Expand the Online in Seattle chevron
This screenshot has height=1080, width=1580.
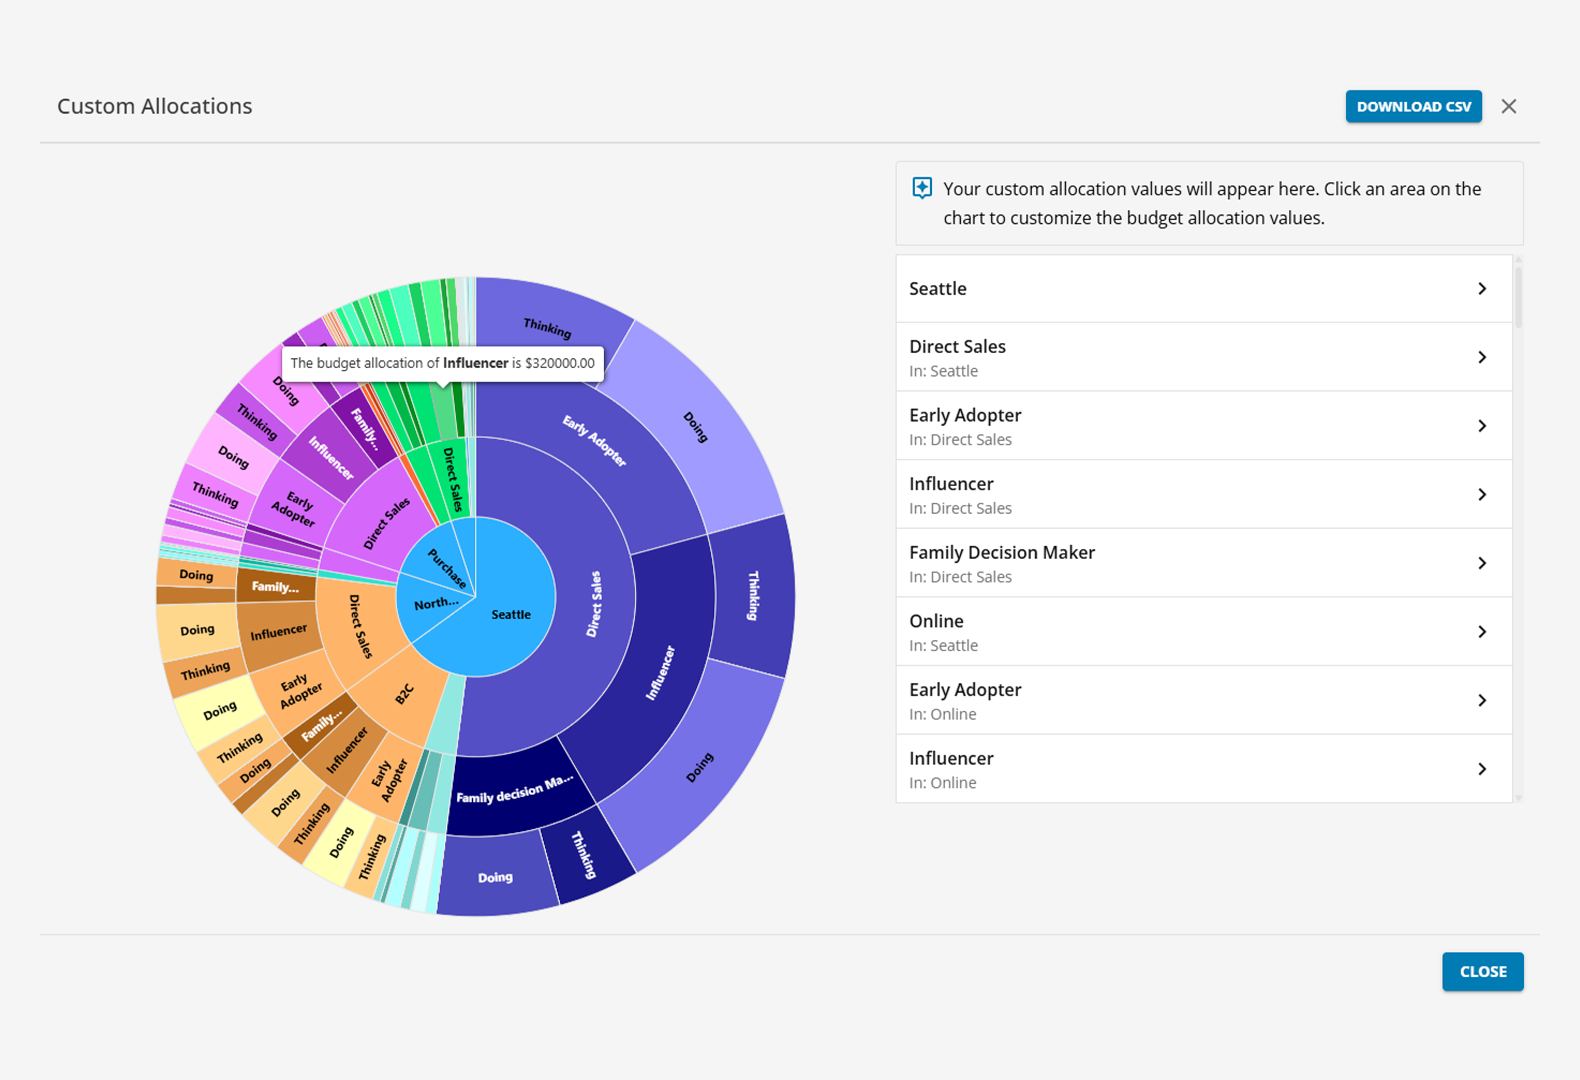(1482, 632)
